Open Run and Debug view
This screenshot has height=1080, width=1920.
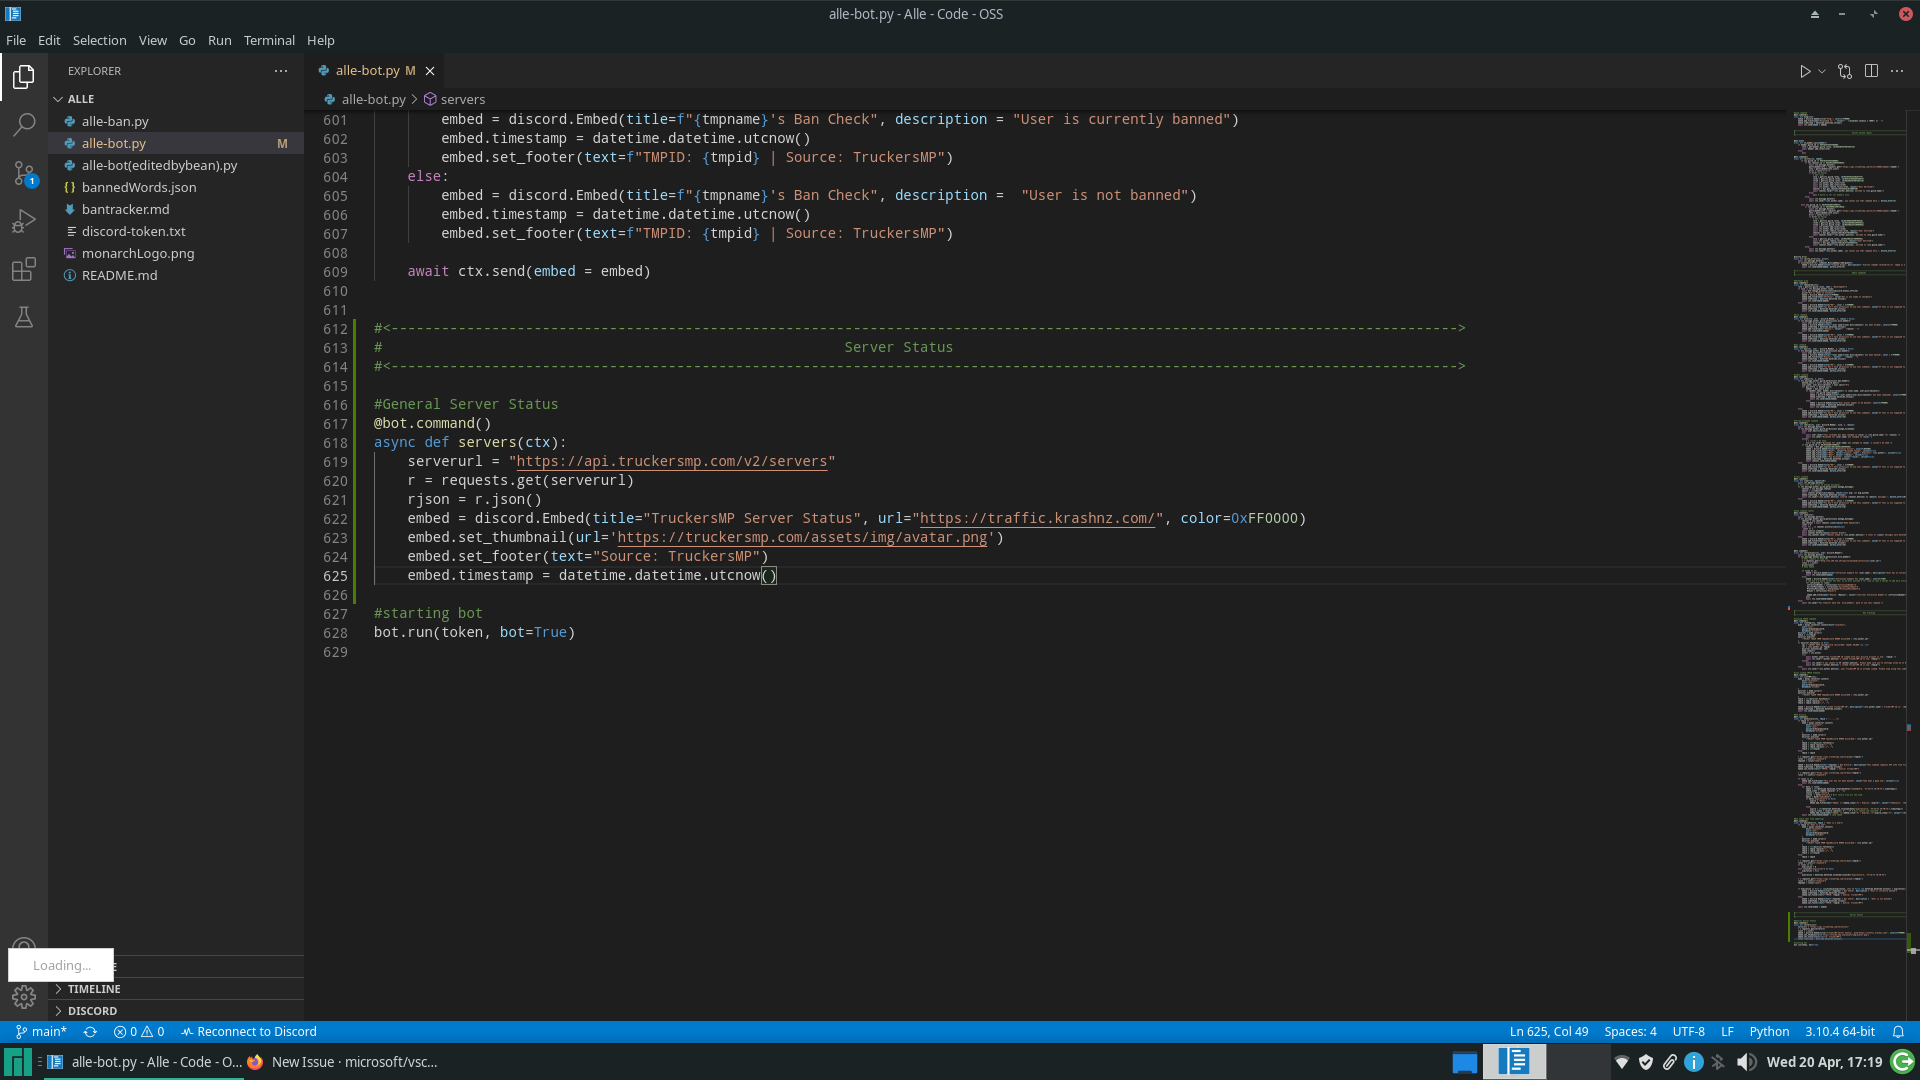coord(24,221)
